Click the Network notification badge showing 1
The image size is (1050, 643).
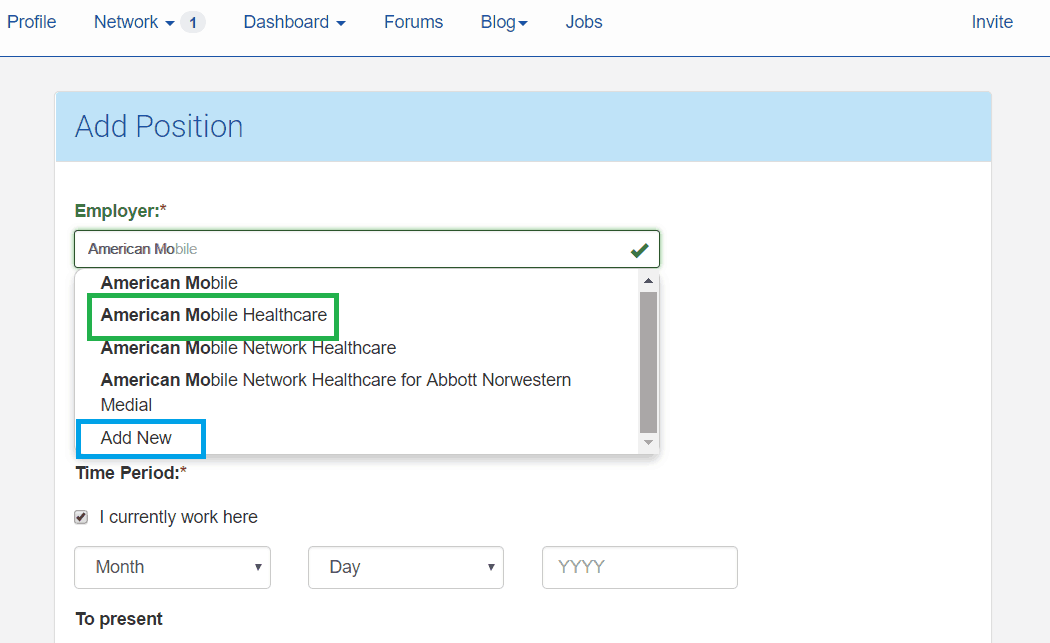(193, 23)
